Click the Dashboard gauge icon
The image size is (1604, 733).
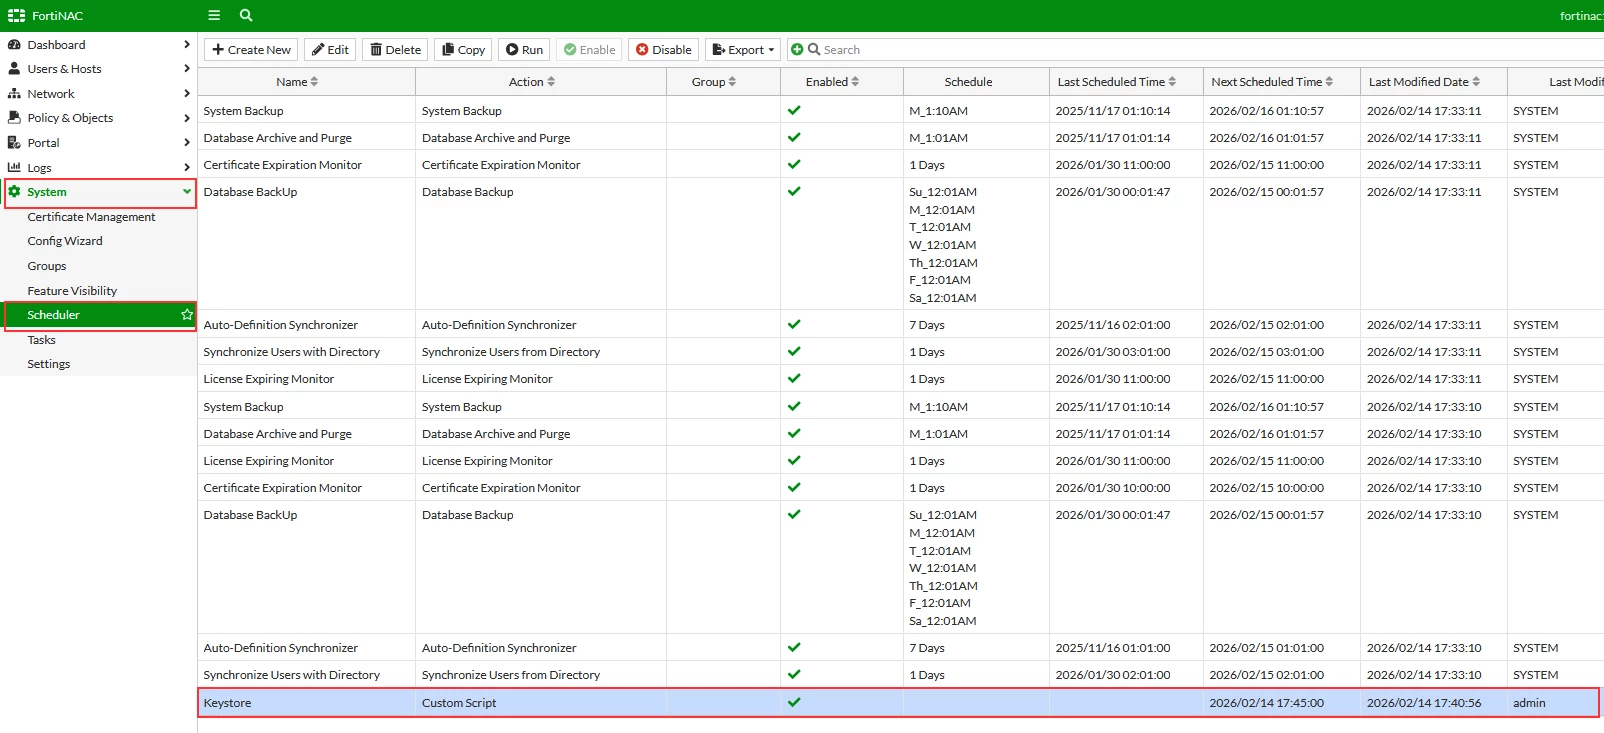(x=14, y=45)
